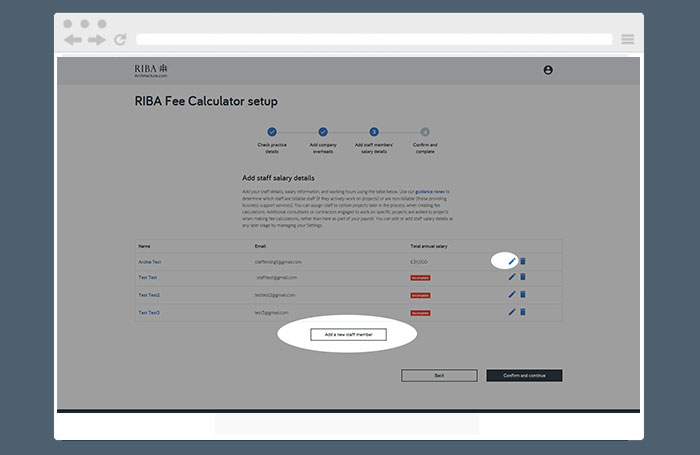The height and width of the screenshot is (455, 700).
Task: Edit the Archie Test staff row
Action: tap(512, 261)
